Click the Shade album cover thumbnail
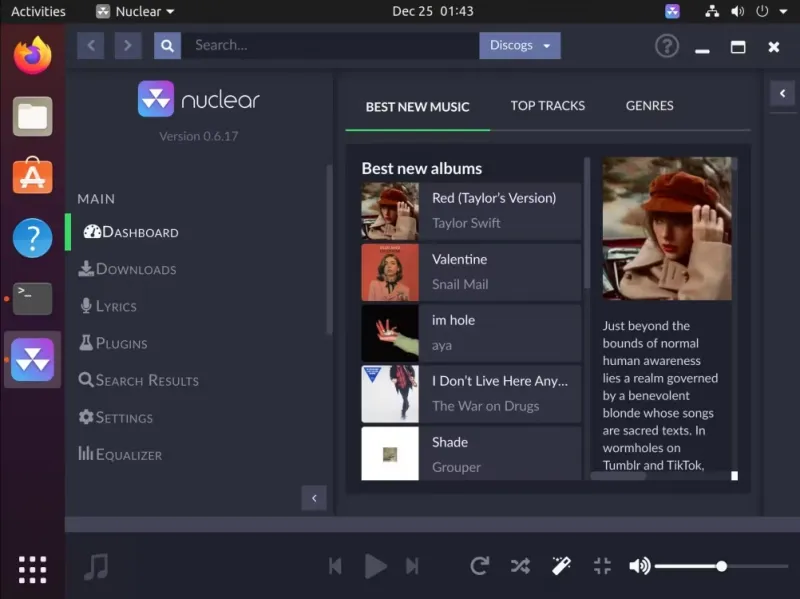 (390, 454)
